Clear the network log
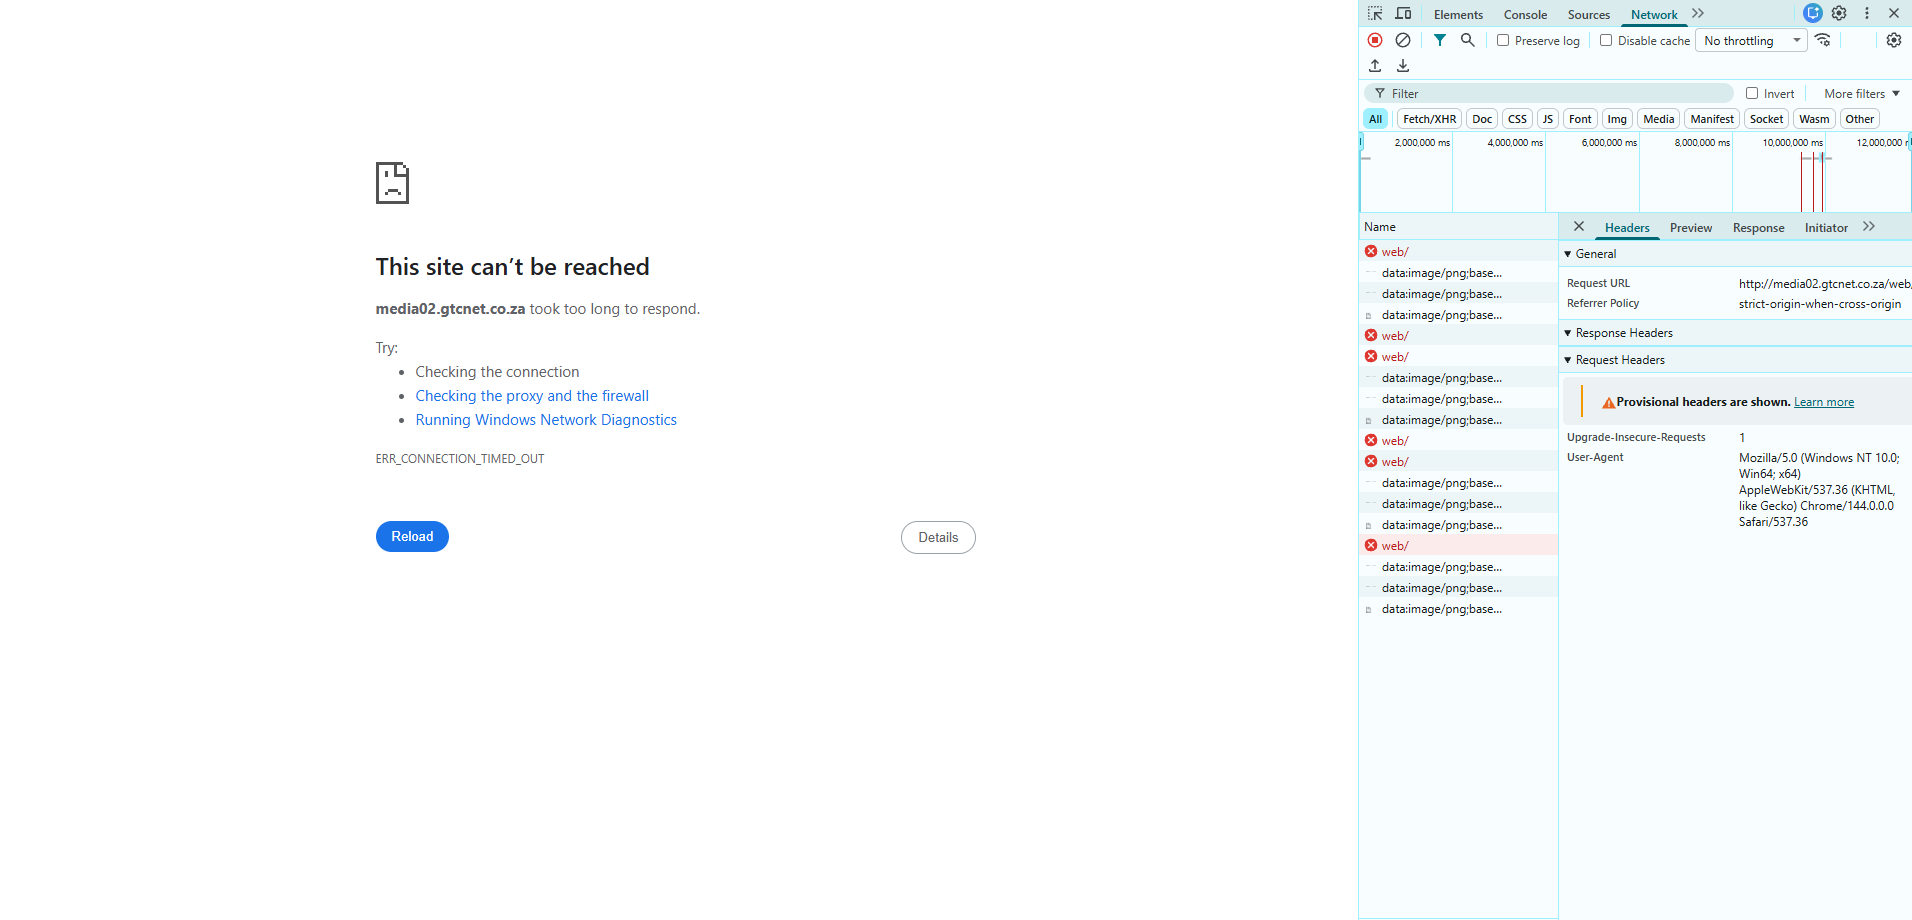 point(1403,40)
